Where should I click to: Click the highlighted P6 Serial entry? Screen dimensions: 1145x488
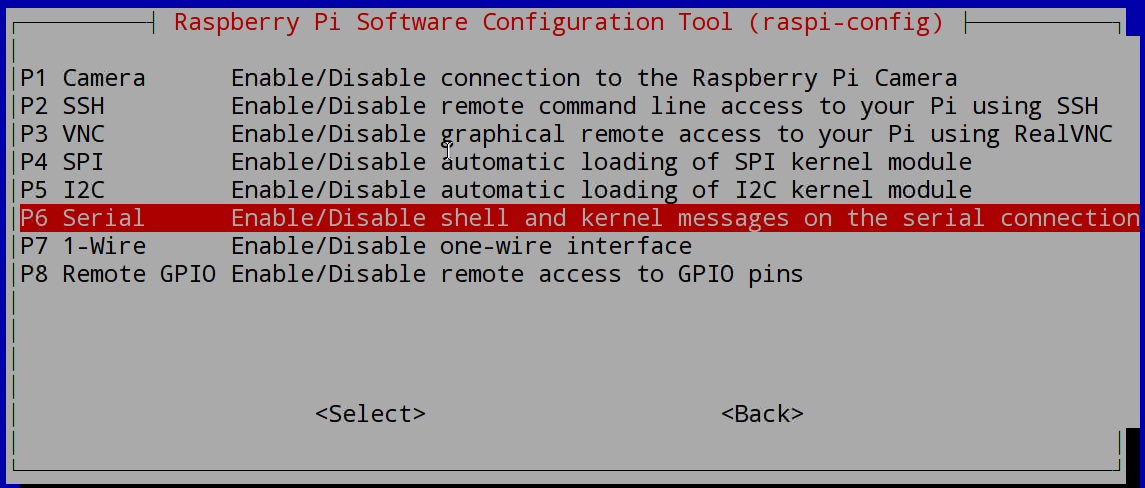tap(578, 218)
